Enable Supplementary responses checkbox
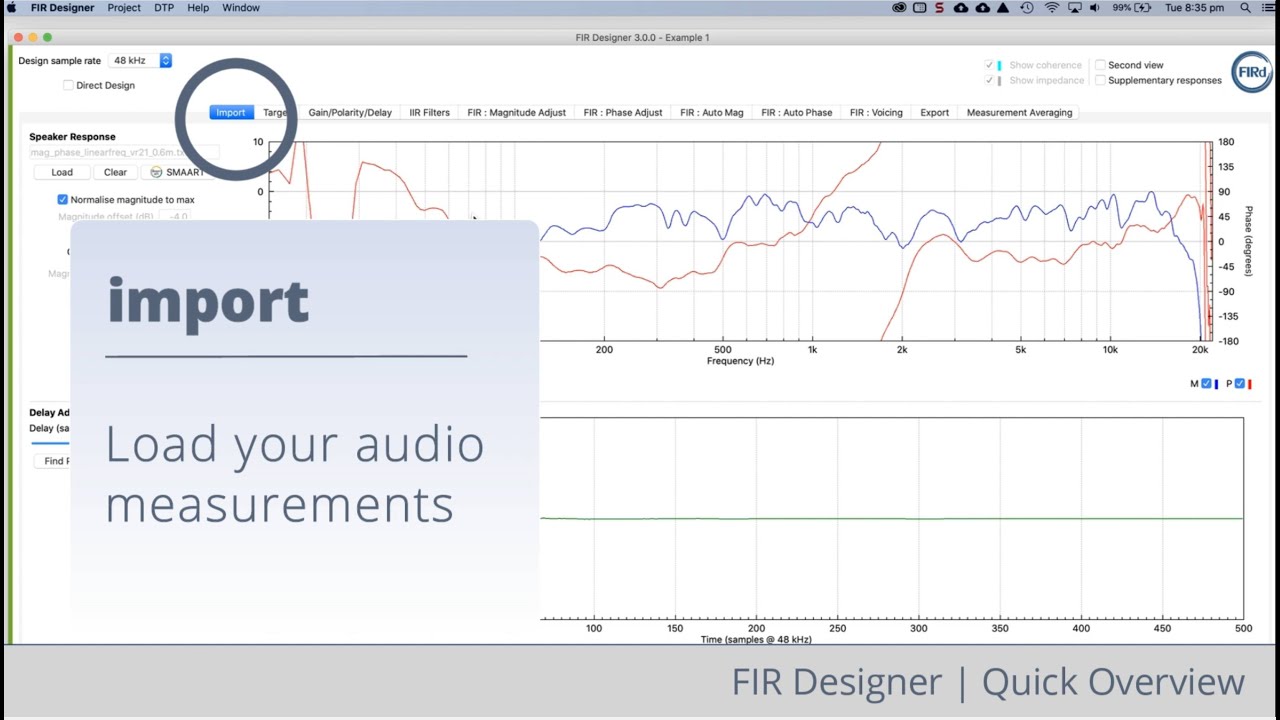The height and width of the screenshot is (720, 1280). click(x=1100, y=80)
